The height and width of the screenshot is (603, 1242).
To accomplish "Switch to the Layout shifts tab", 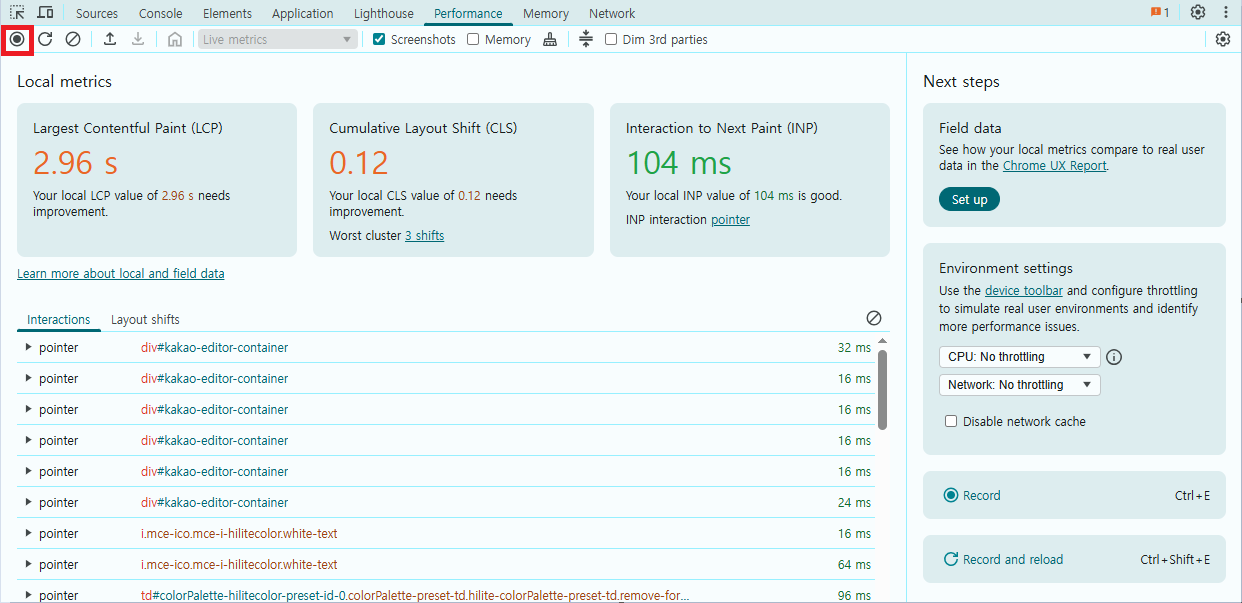I will [x=145, y=319].
